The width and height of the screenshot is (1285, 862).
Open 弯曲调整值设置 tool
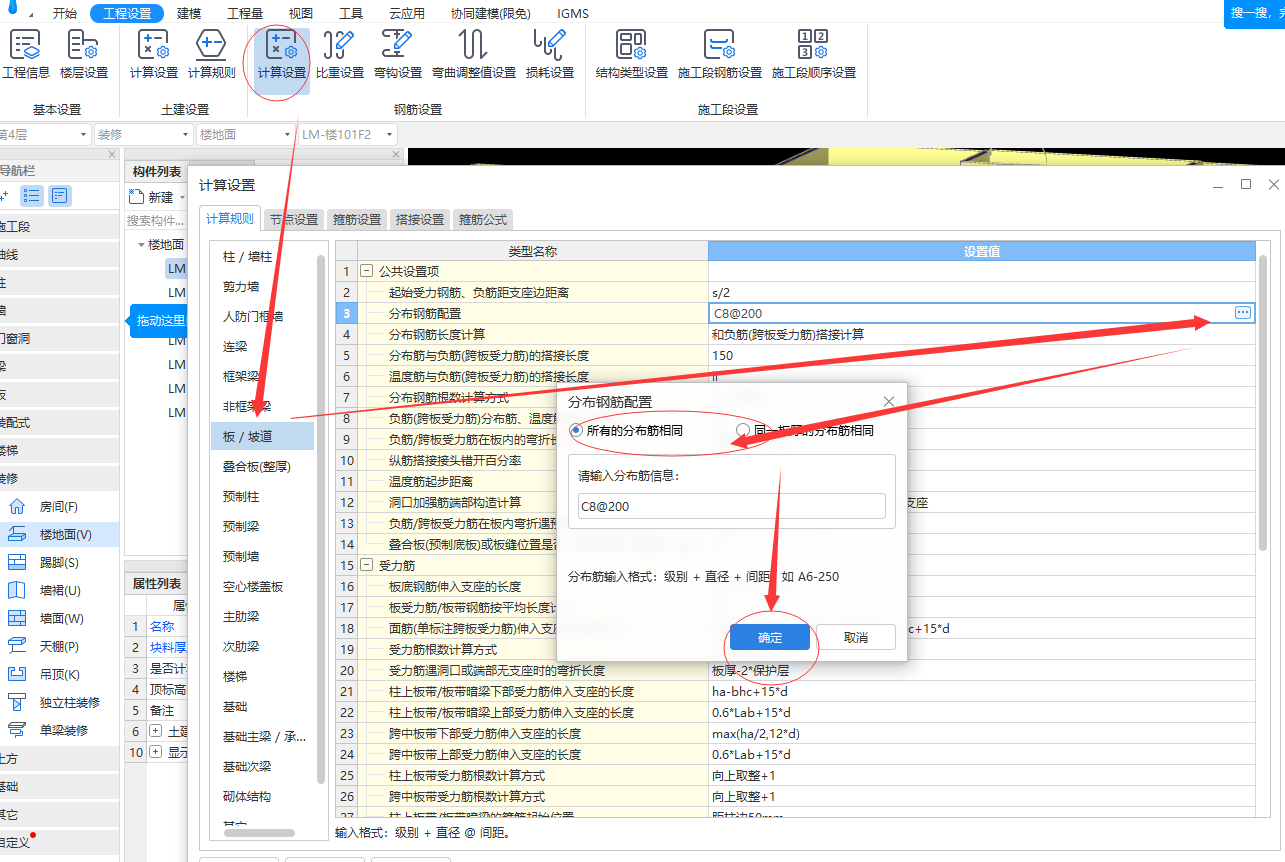pyautogui.click(x=474, y=54)
